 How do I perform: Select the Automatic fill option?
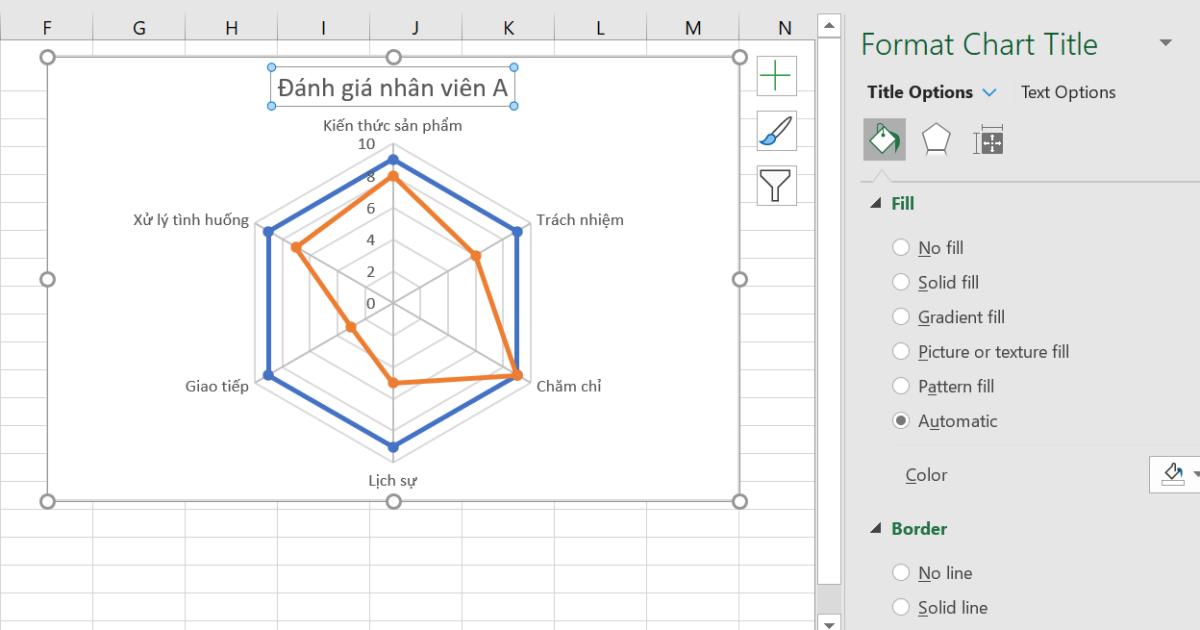pos(901,421)
